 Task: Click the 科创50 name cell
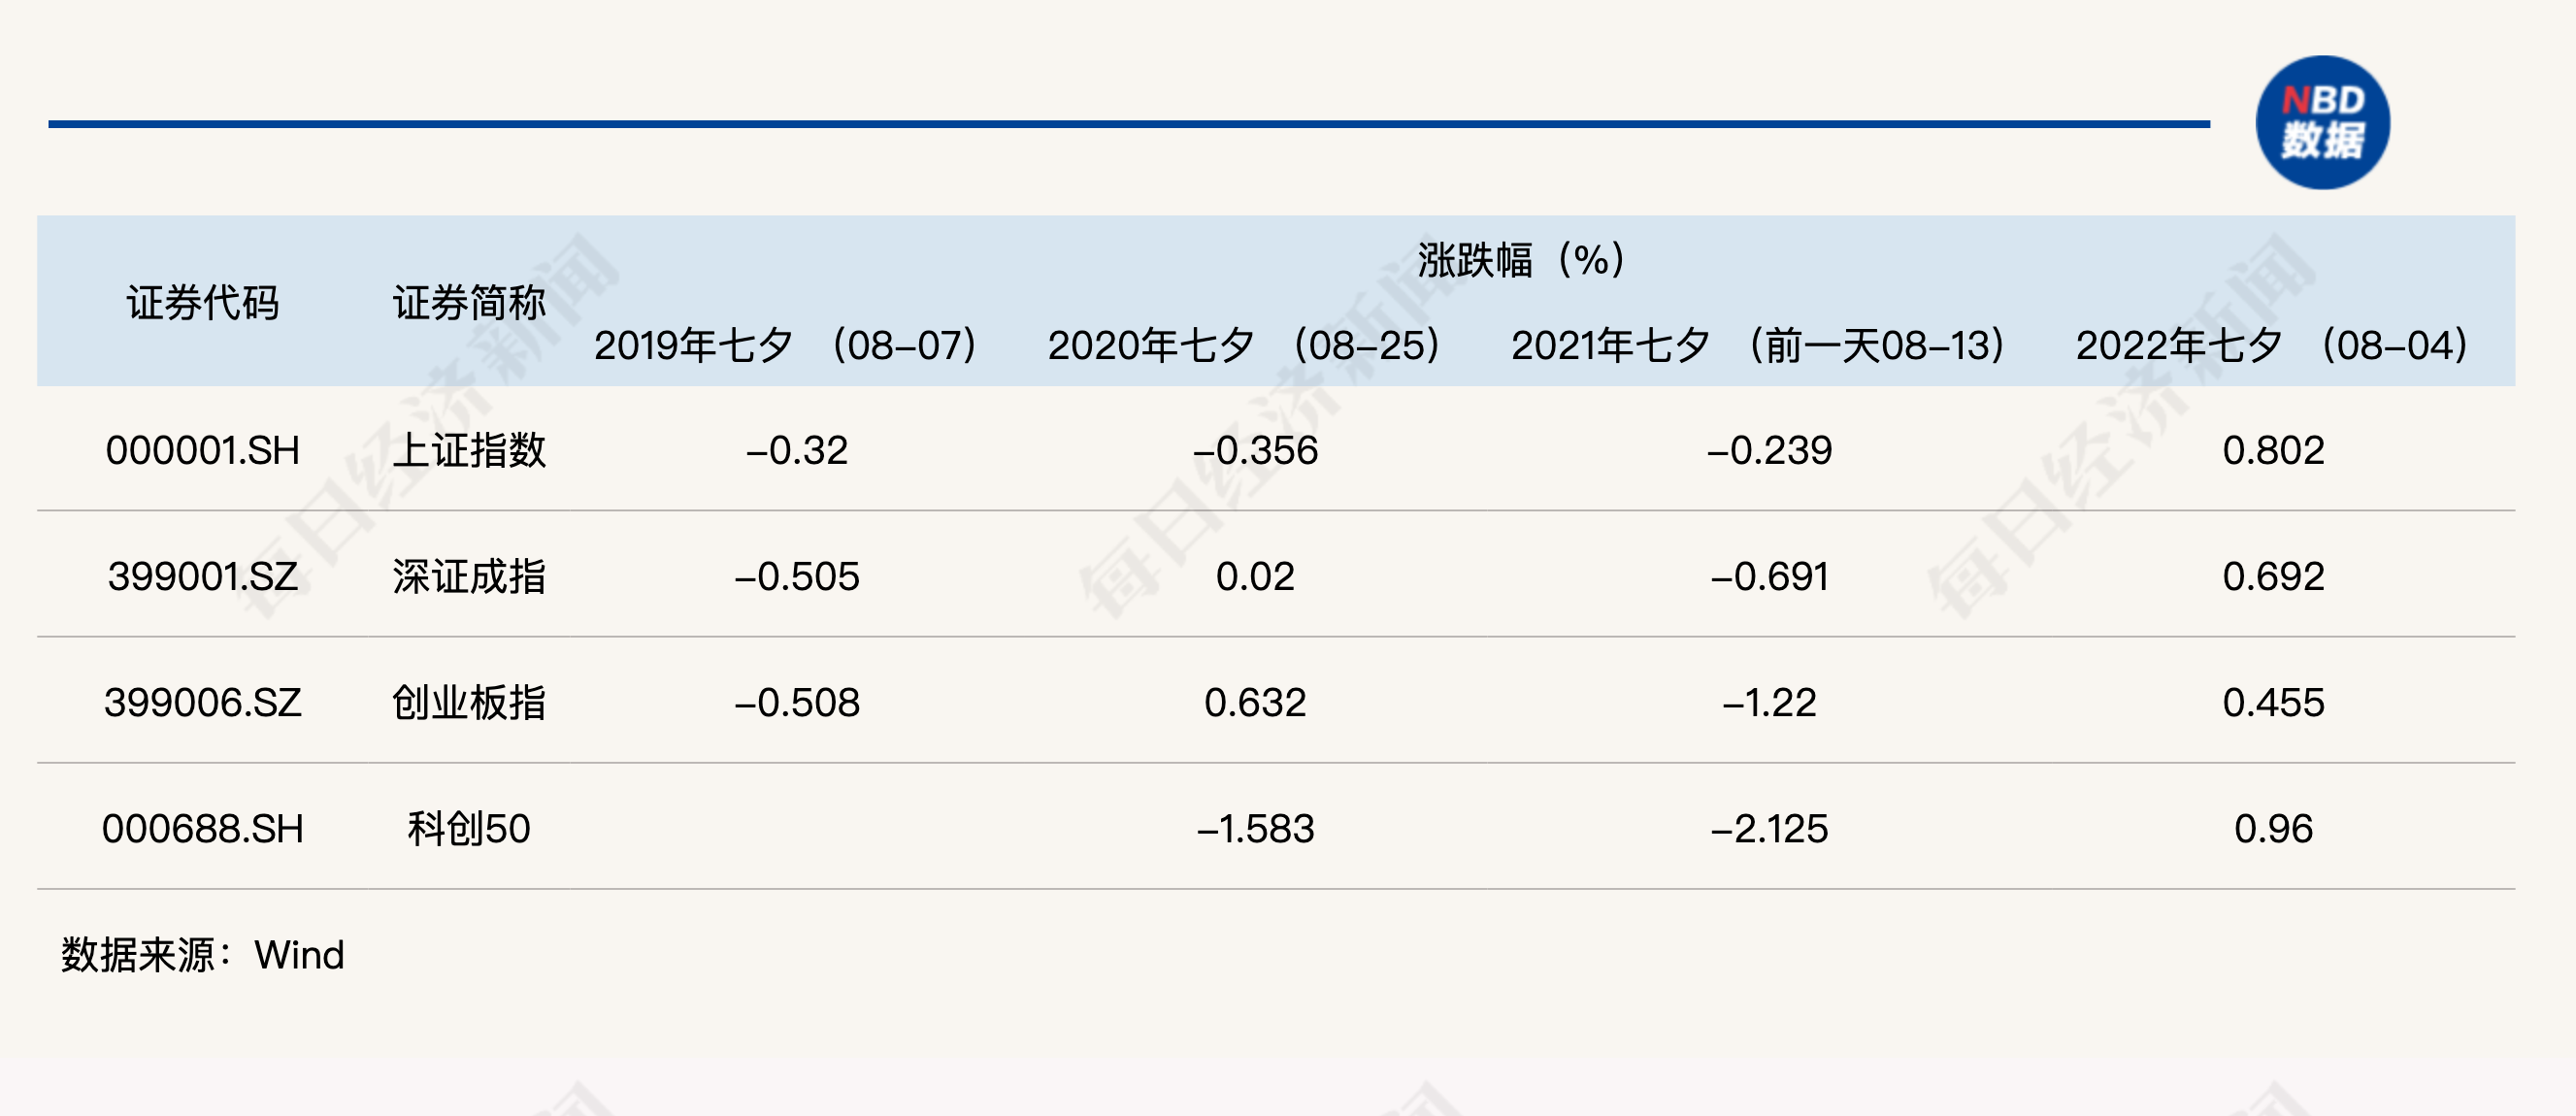pos(469,828)
